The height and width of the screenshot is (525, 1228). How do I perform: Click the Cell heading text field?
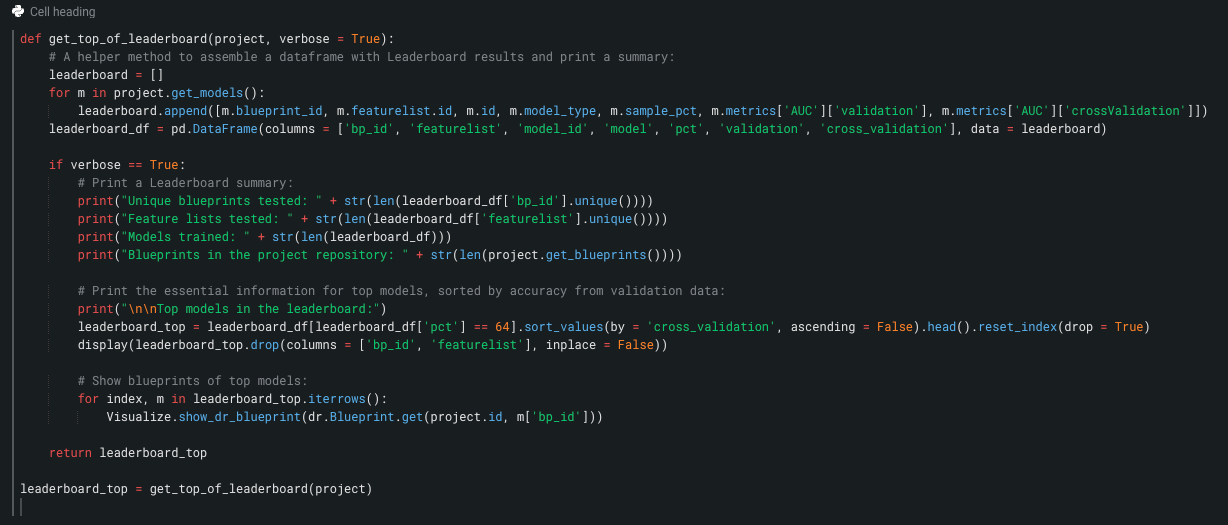pyautogui.click(x=63, y=12)
